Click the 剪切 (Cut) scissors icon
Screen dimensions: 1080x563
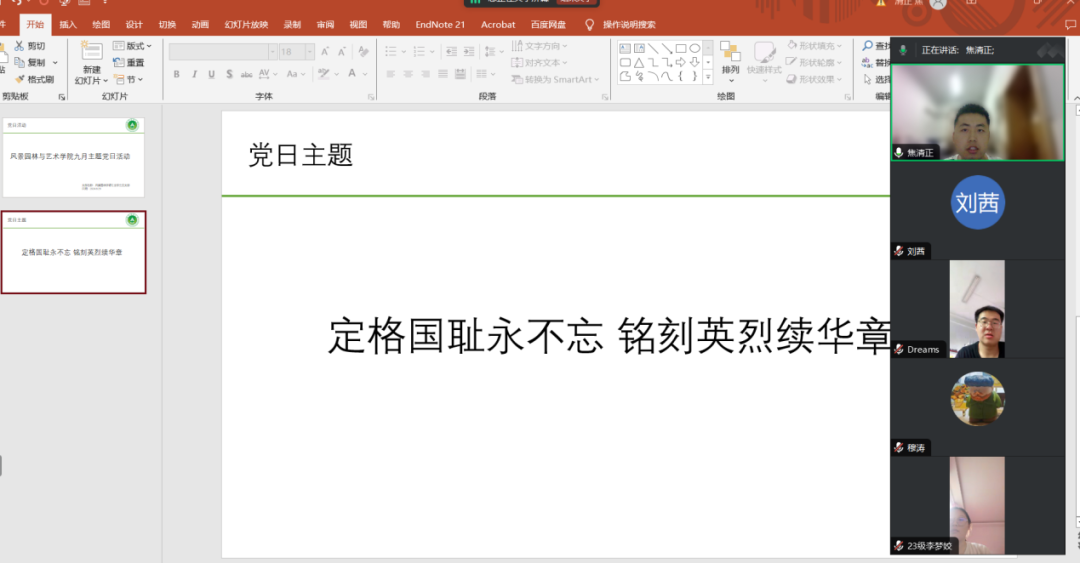20,46
